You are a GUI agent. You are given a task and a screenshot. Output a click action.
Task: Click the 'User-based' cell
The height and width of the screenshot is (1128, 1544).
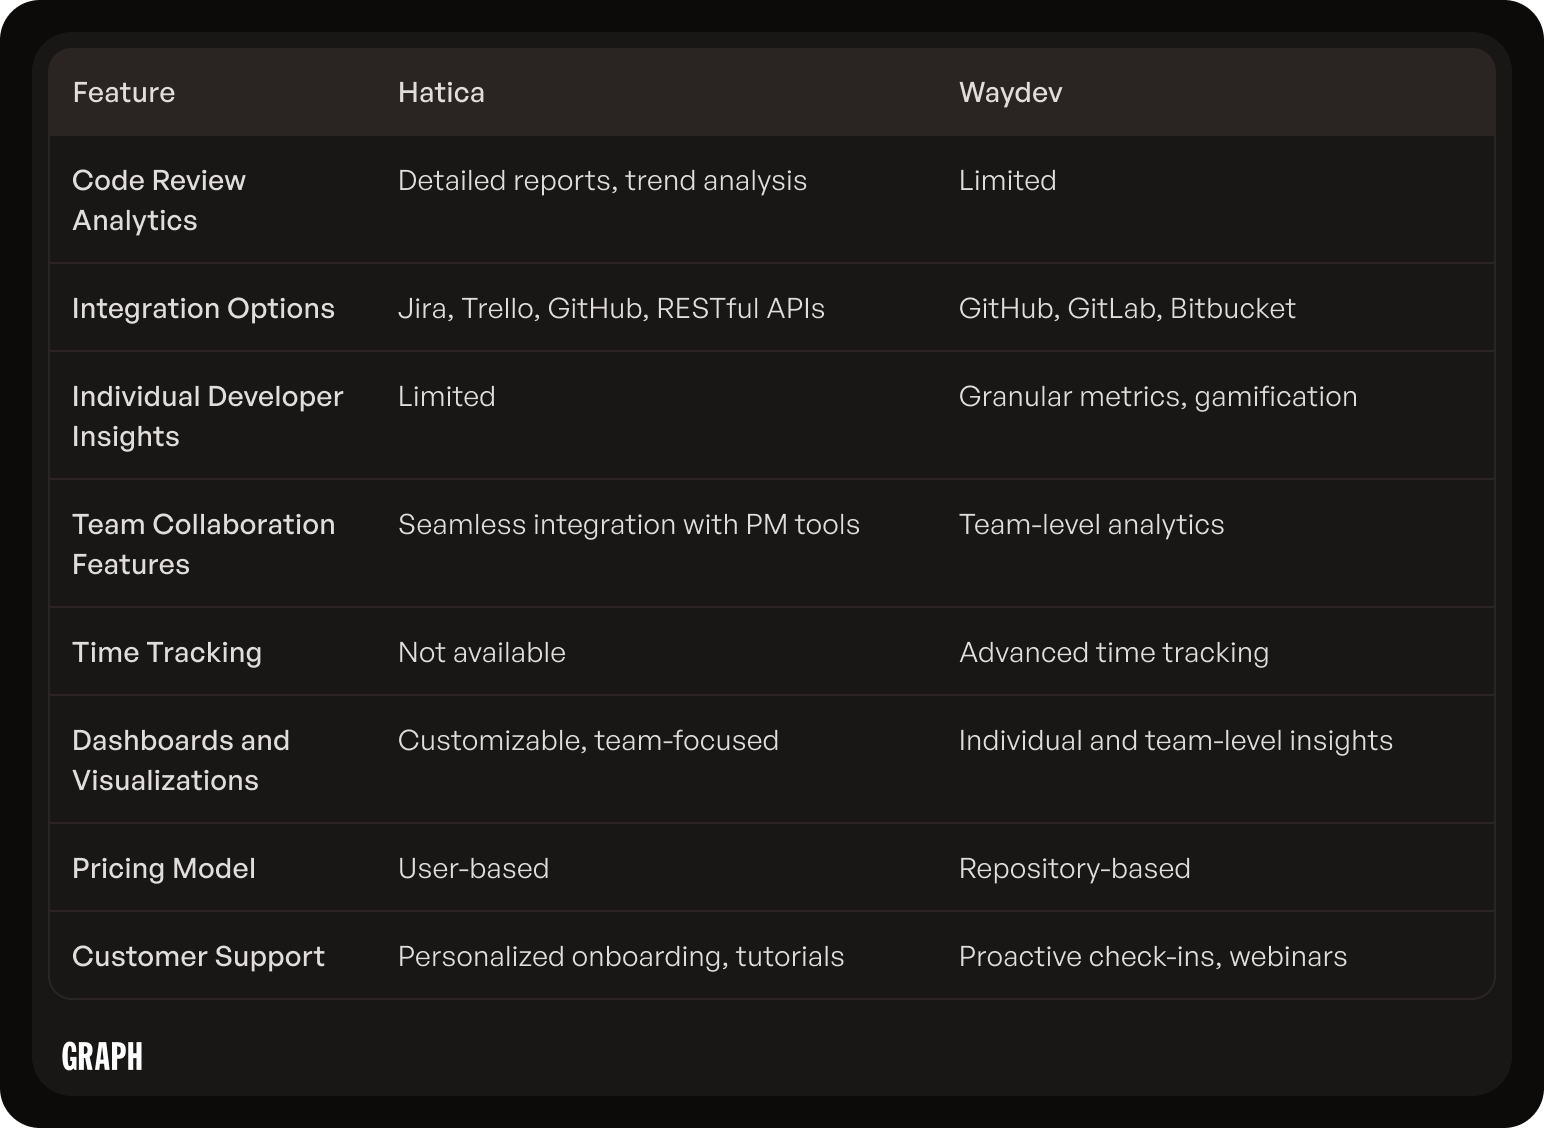pyautogui.click(x=473, y=868)
